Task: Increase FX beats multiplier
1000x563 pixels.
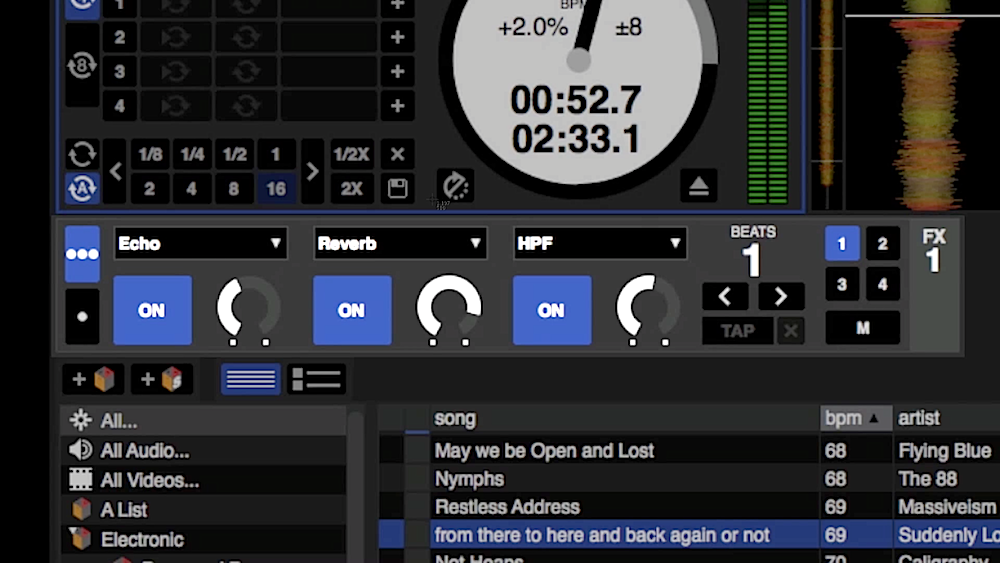Action: coord(781,296)
